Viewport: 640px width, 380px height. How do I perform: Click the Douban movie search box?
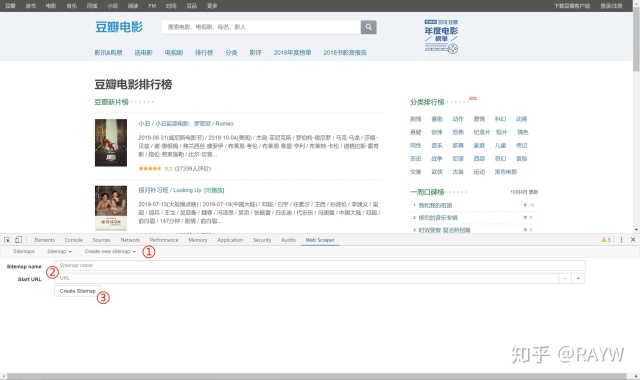(261, 27)
